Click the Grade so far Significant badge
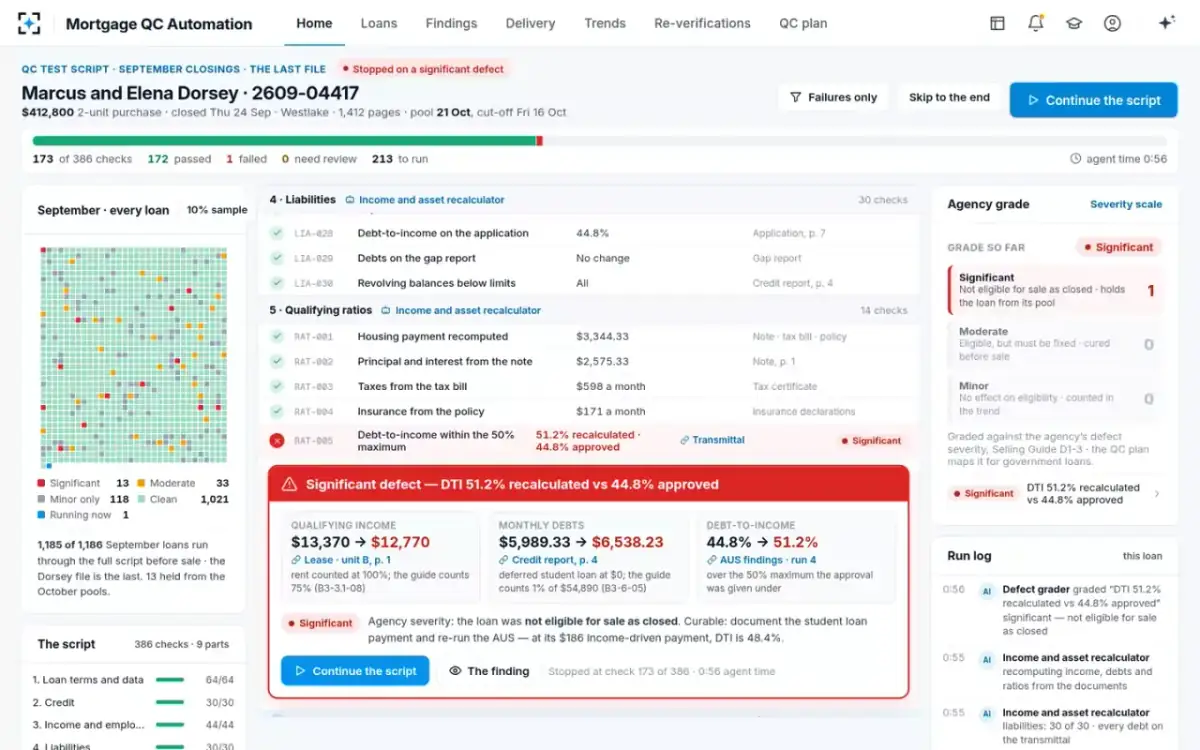The width and height of the screenshot is (1200, 750). [1119, 247]
